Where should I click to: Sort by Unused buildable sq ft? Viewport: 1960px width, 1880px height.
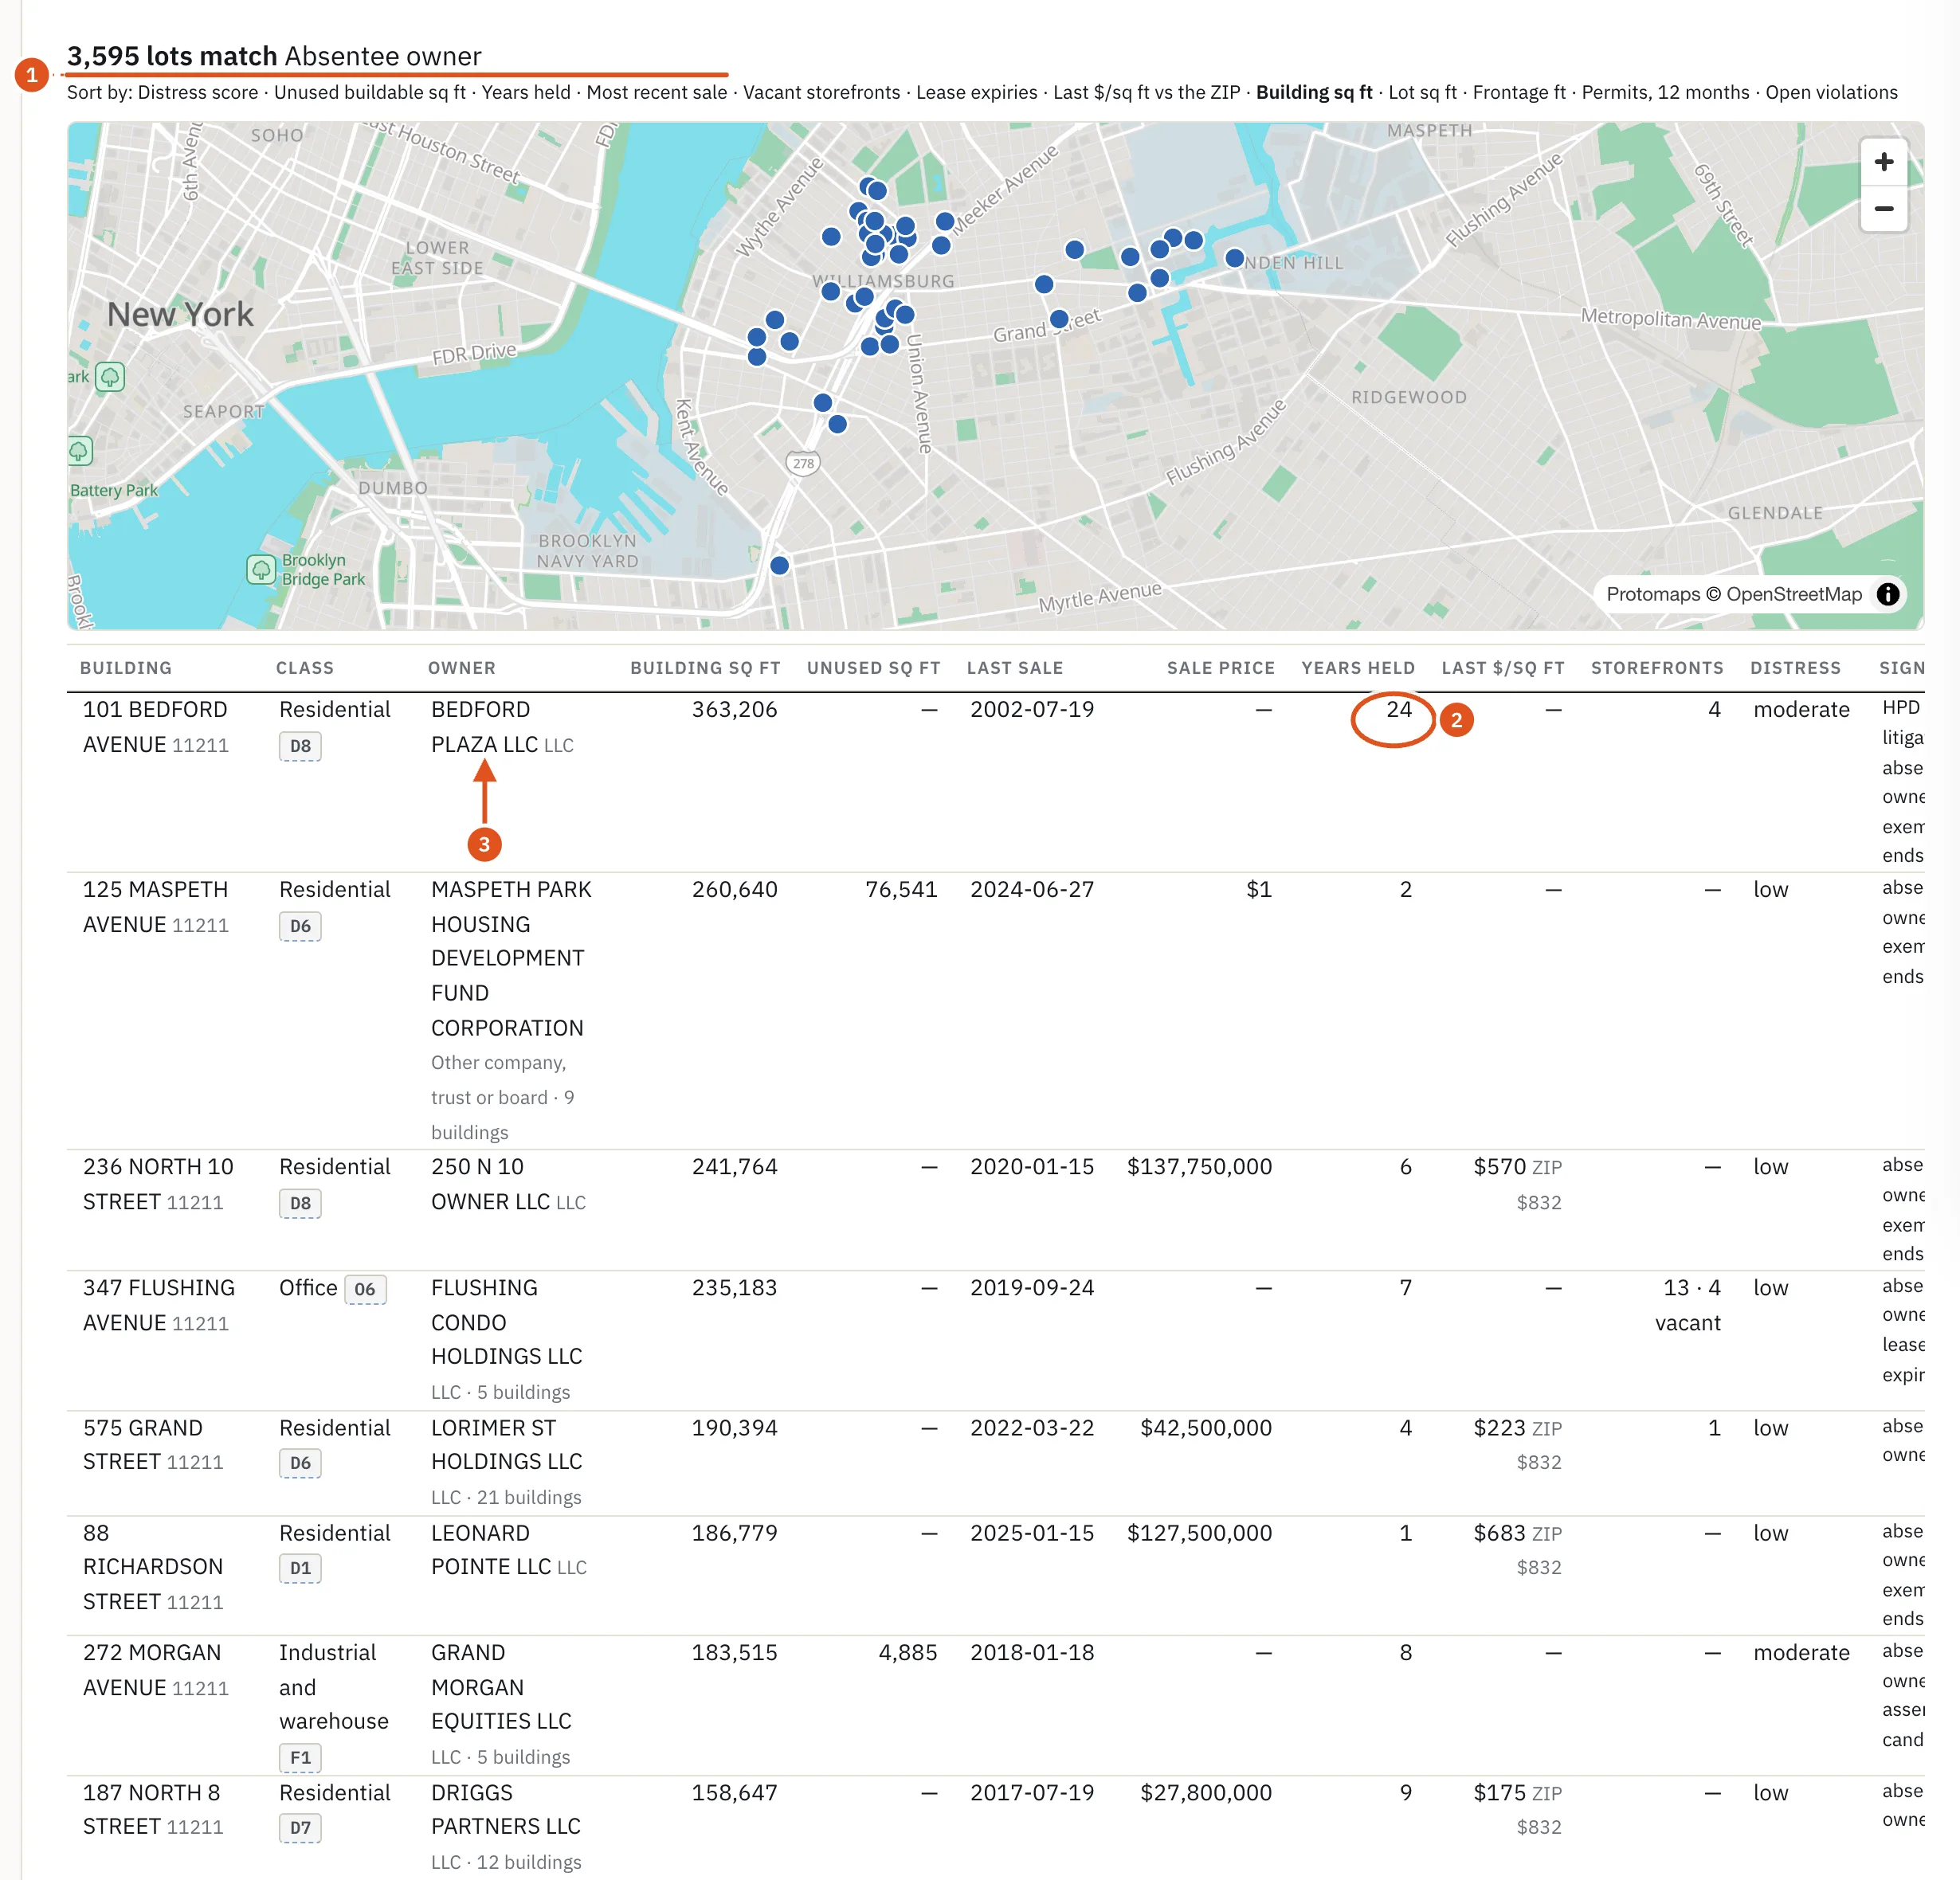[370, 92]
